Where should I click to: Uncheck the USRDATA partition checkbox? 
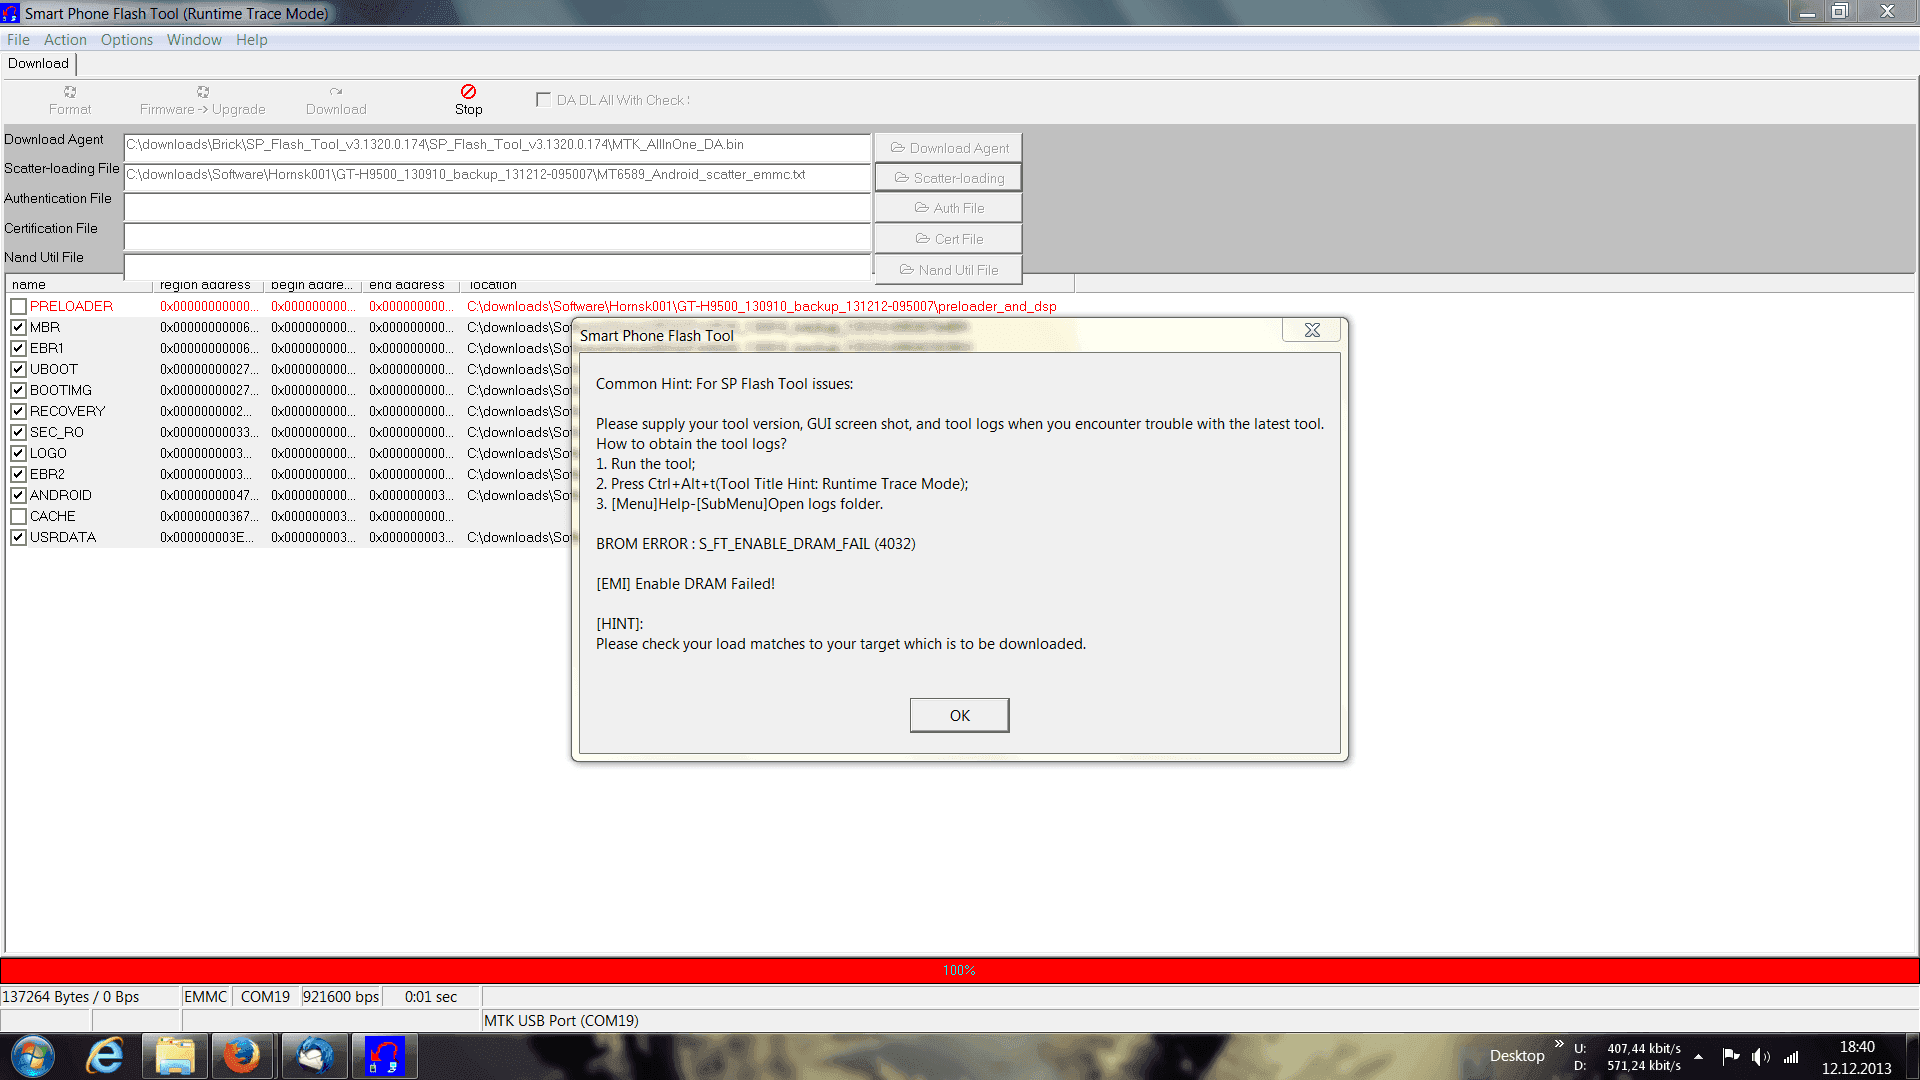(18, 537)
